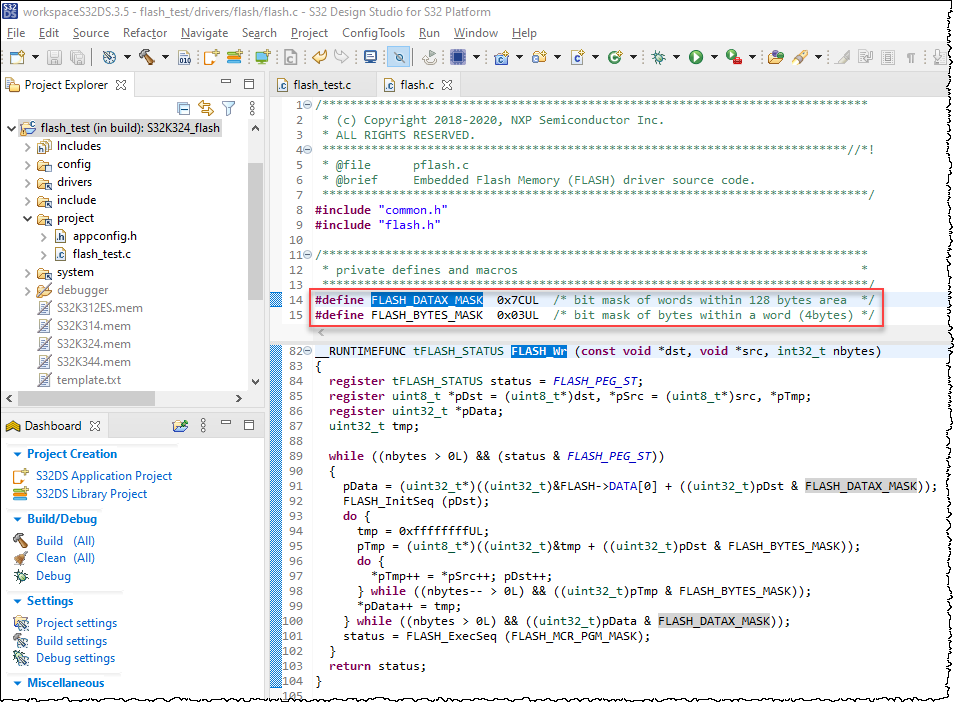954x703 pixels.
Task: Click the Project Explorer vertical scrollbar
Action: [x=255, y=230]
